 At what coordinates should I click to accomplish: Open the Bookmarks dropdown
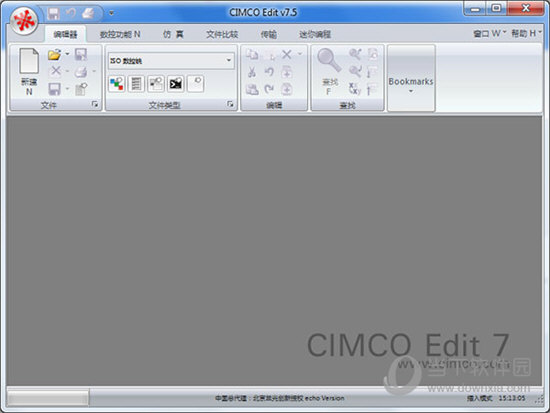pos(411,78)
